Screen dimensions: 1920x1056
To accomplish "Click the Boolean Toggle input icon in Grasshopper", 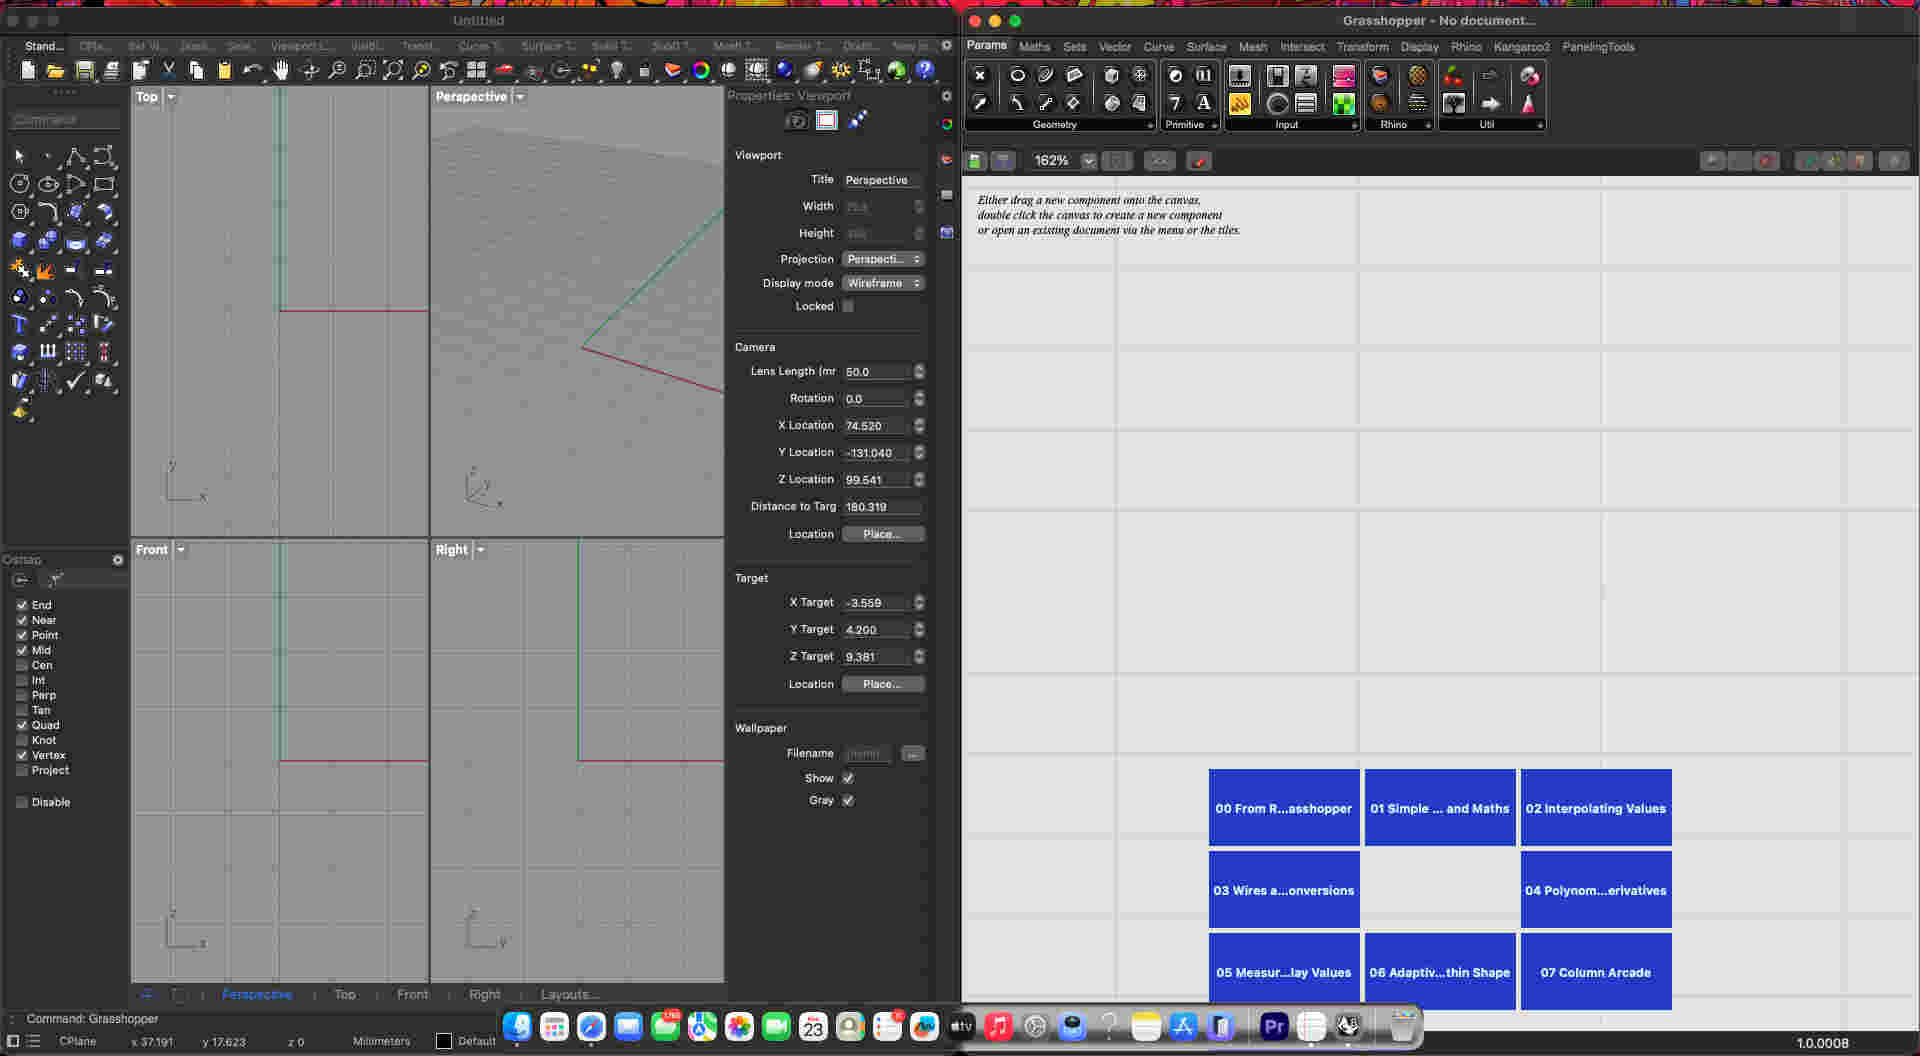I will [1277, 76].
